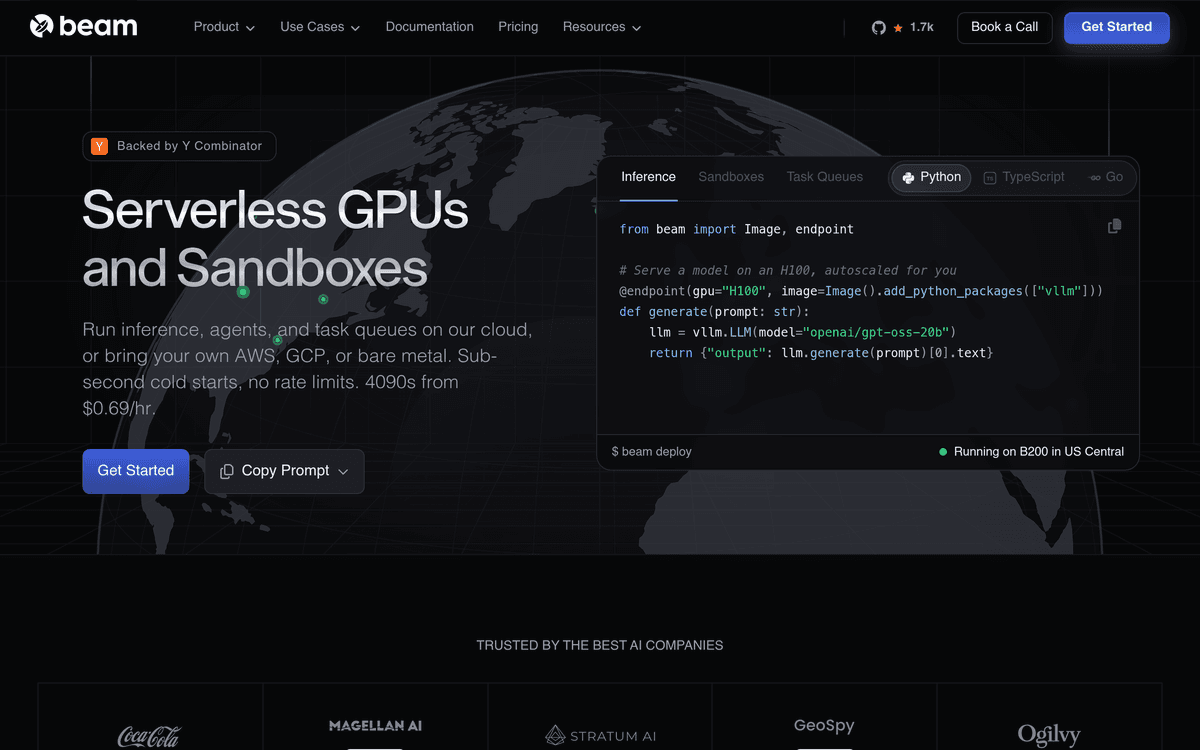The image size is (1200, 750).
Task: Go to the Pricing page
Action: point(518,27)
